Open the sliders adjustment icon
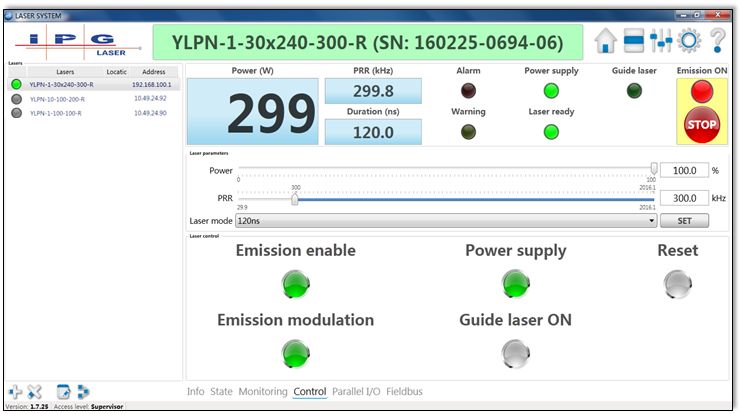This screenshot has width=742, height=414. tap(661, 41)
